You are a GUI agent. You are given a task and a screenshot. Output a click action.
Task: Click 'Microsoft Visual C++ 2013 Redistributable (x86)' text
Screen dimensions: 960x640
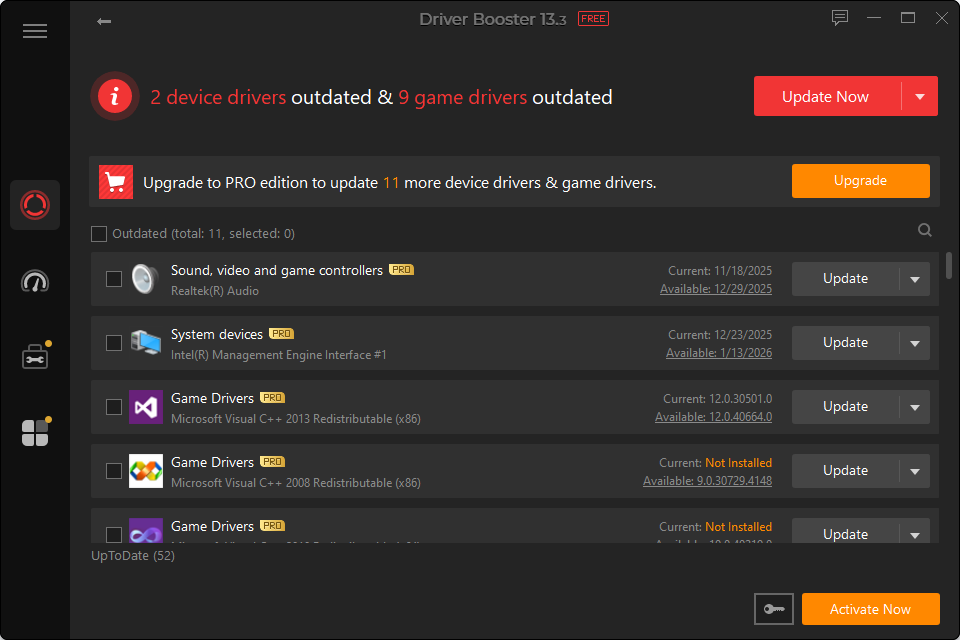pos(296,419)
